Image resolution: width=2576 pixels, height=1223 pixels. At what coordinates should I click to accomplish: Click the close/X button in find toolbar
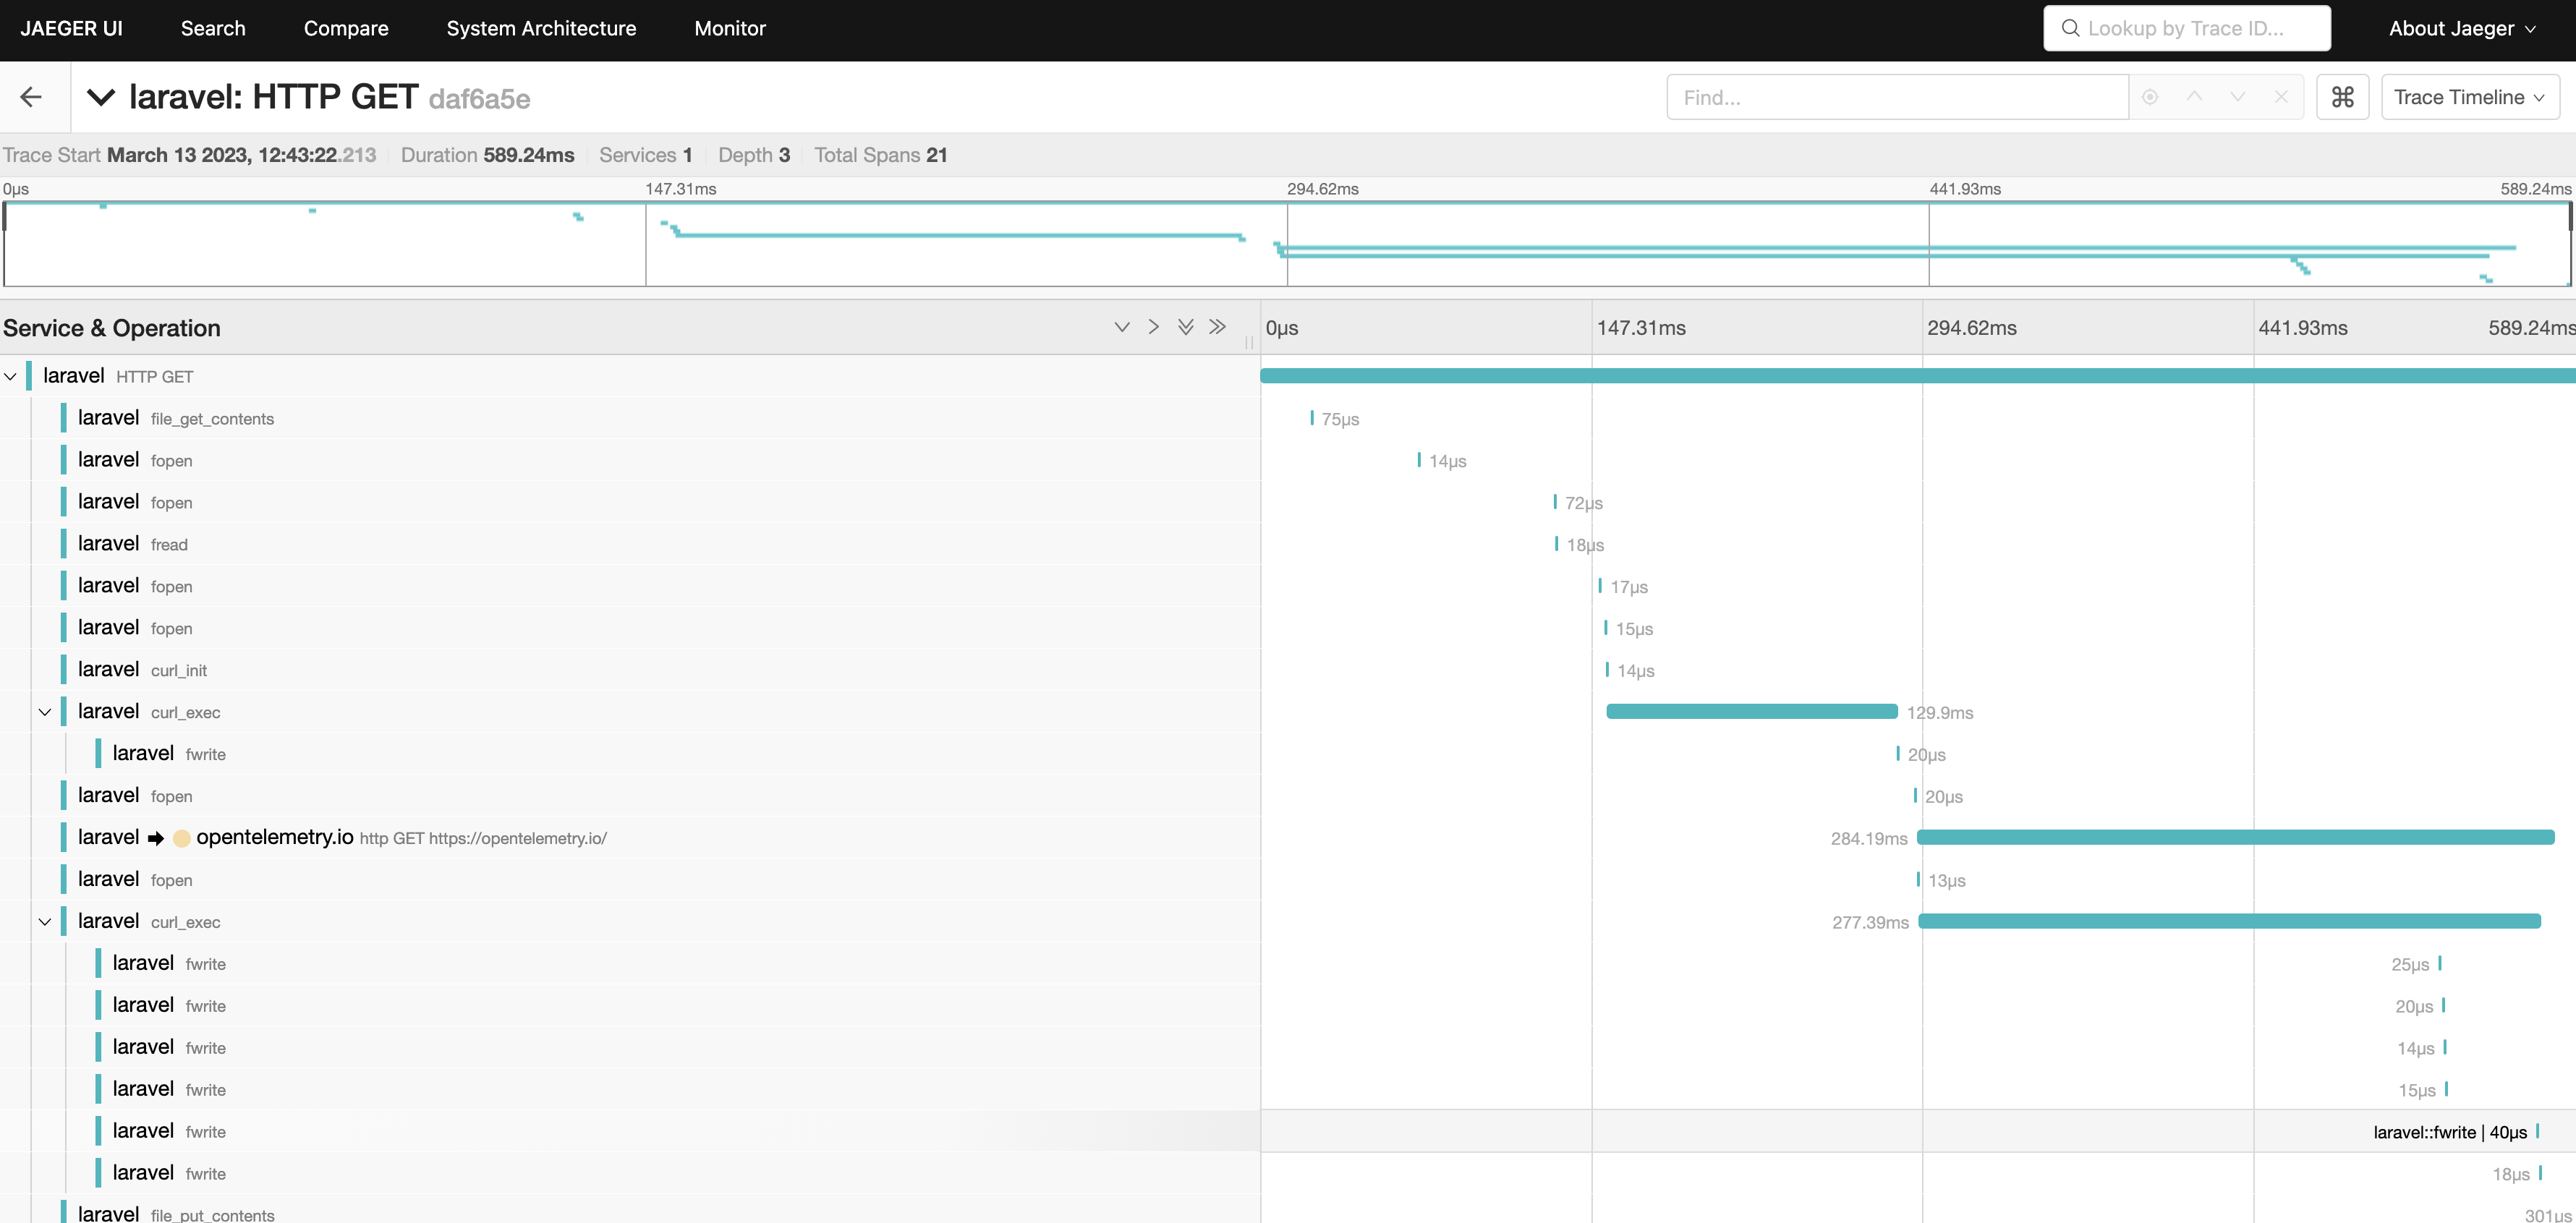2280,97
